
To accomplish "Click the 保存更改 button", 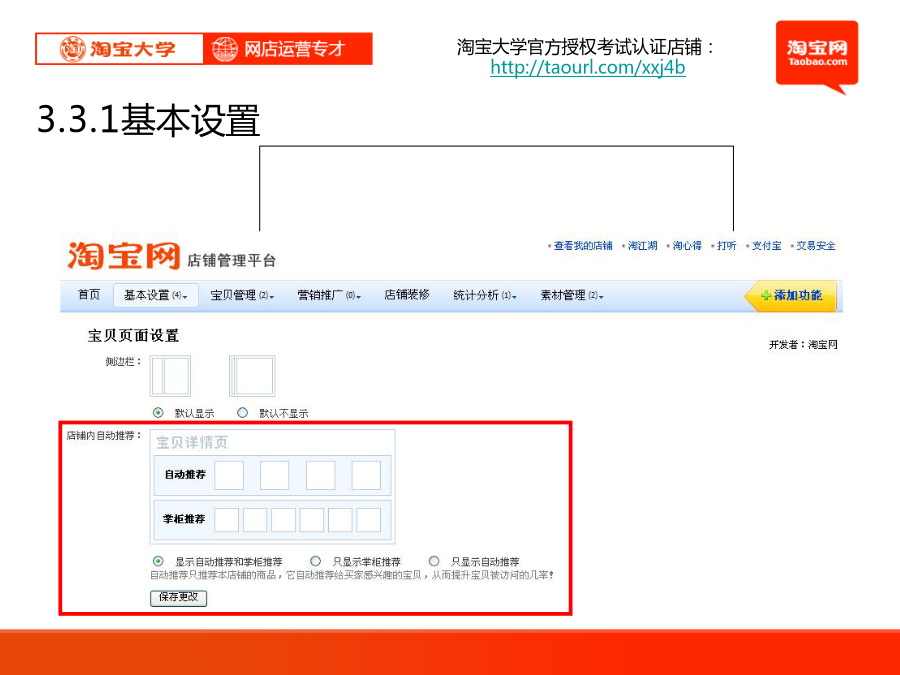I will tap(179, 598).
